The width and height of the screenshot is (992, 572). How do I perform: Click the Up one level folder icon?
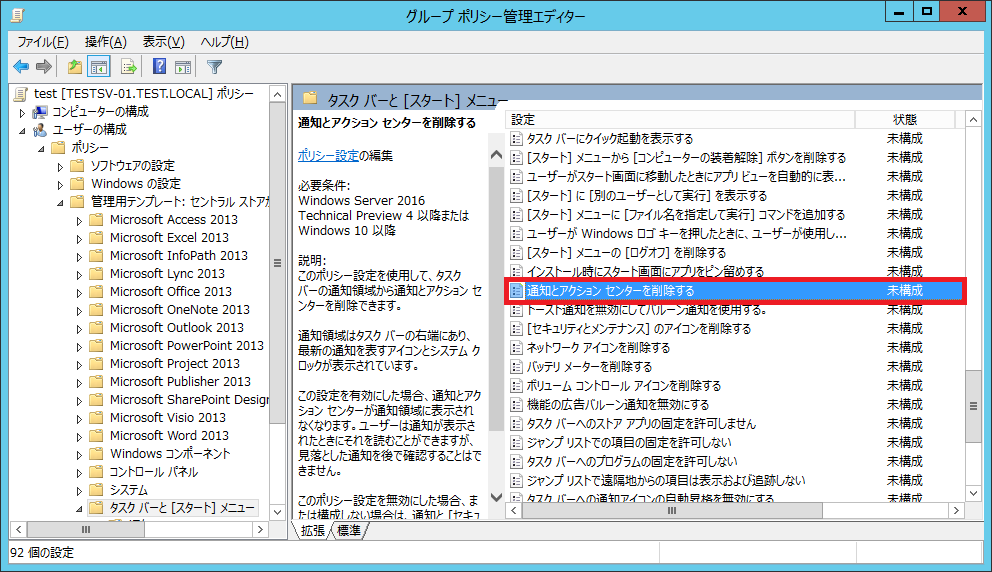point(75,66)
